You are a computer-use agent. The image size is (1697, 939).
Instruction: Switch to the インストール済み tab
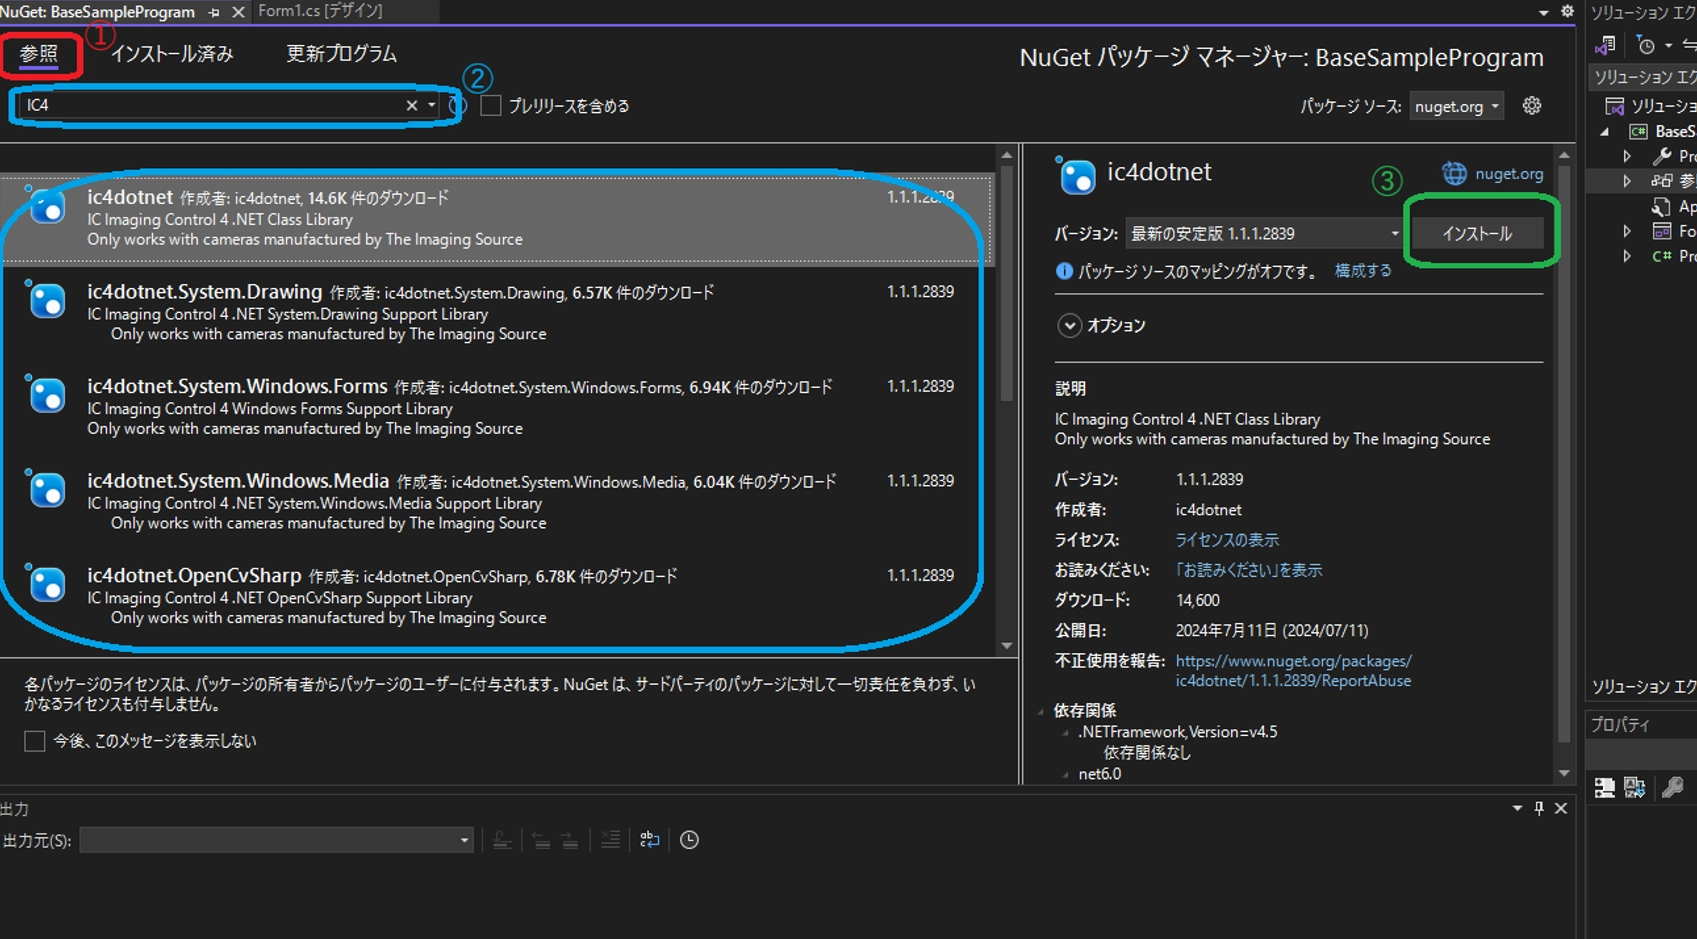172,54
